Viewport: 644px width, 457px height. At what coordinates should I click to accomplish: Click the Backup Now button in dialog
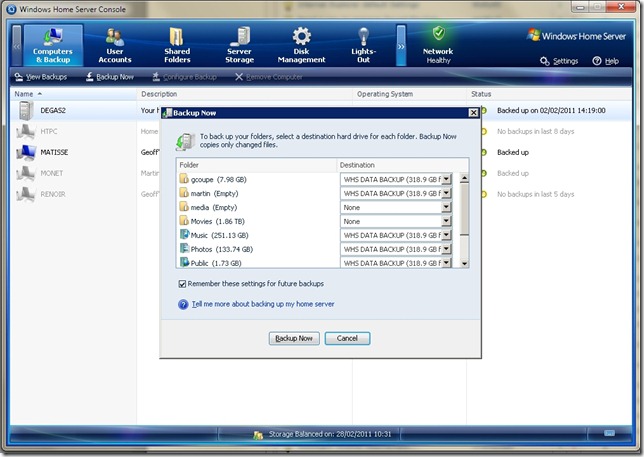point(293,338)
